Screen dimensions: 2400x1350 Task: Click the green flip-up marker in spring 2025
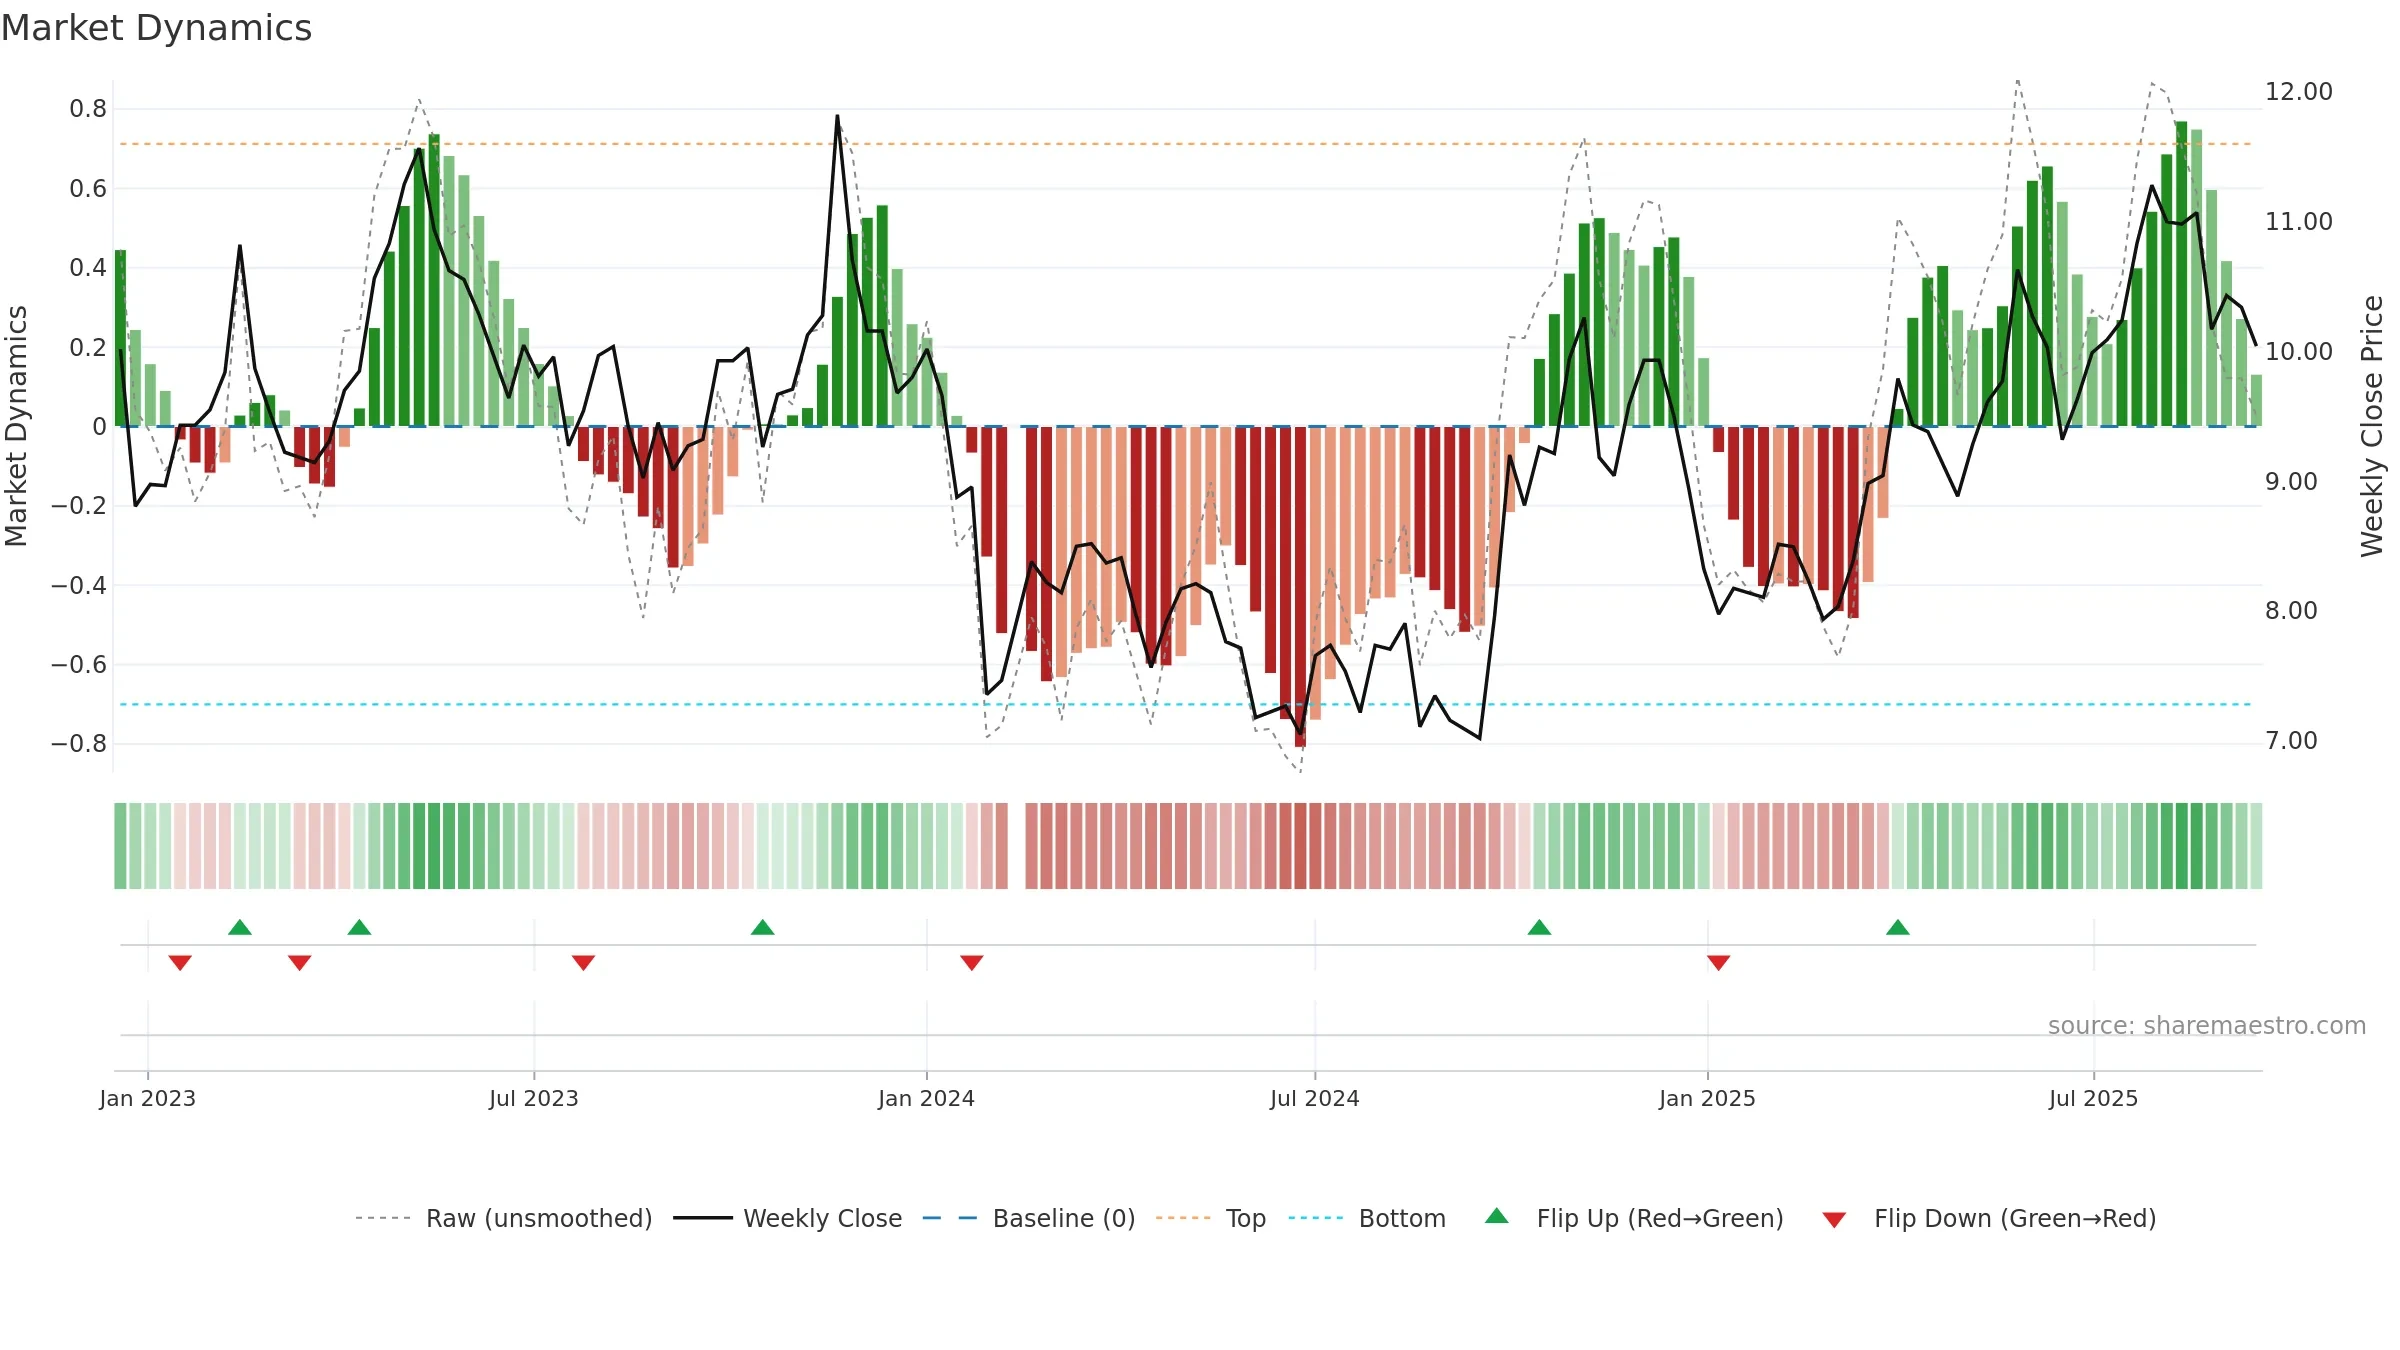(x=1898, y=927)
